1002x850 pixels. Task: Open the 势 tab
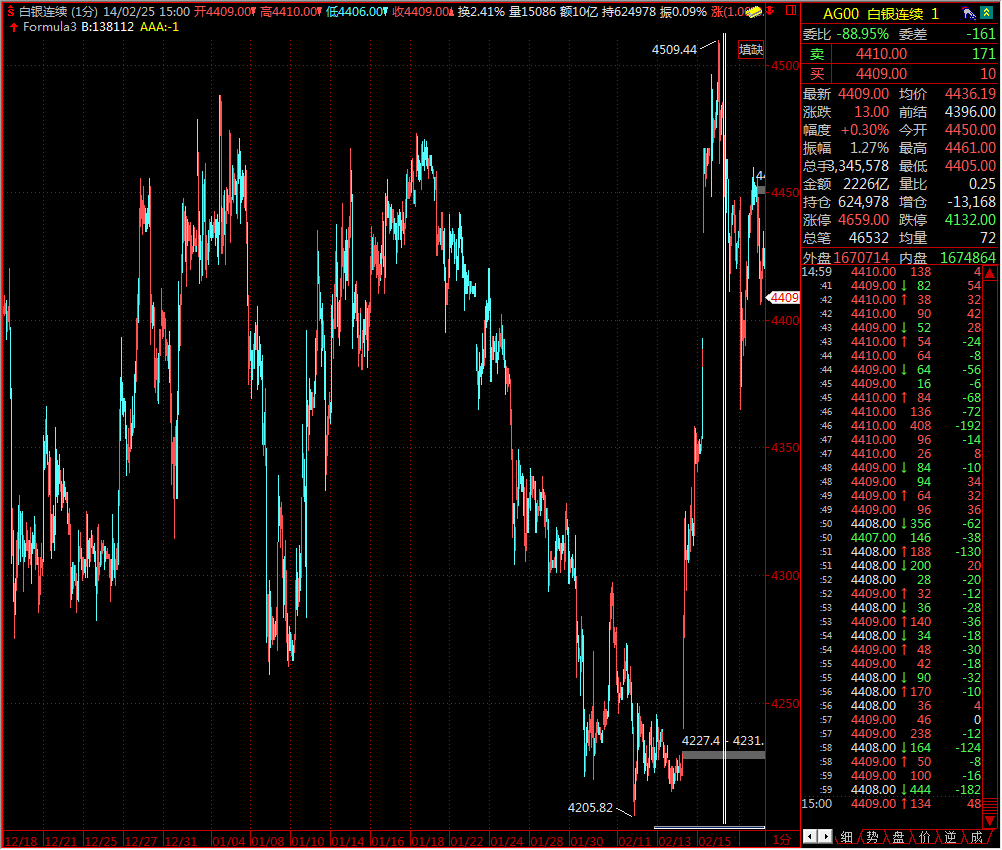(x=872, y=837)
